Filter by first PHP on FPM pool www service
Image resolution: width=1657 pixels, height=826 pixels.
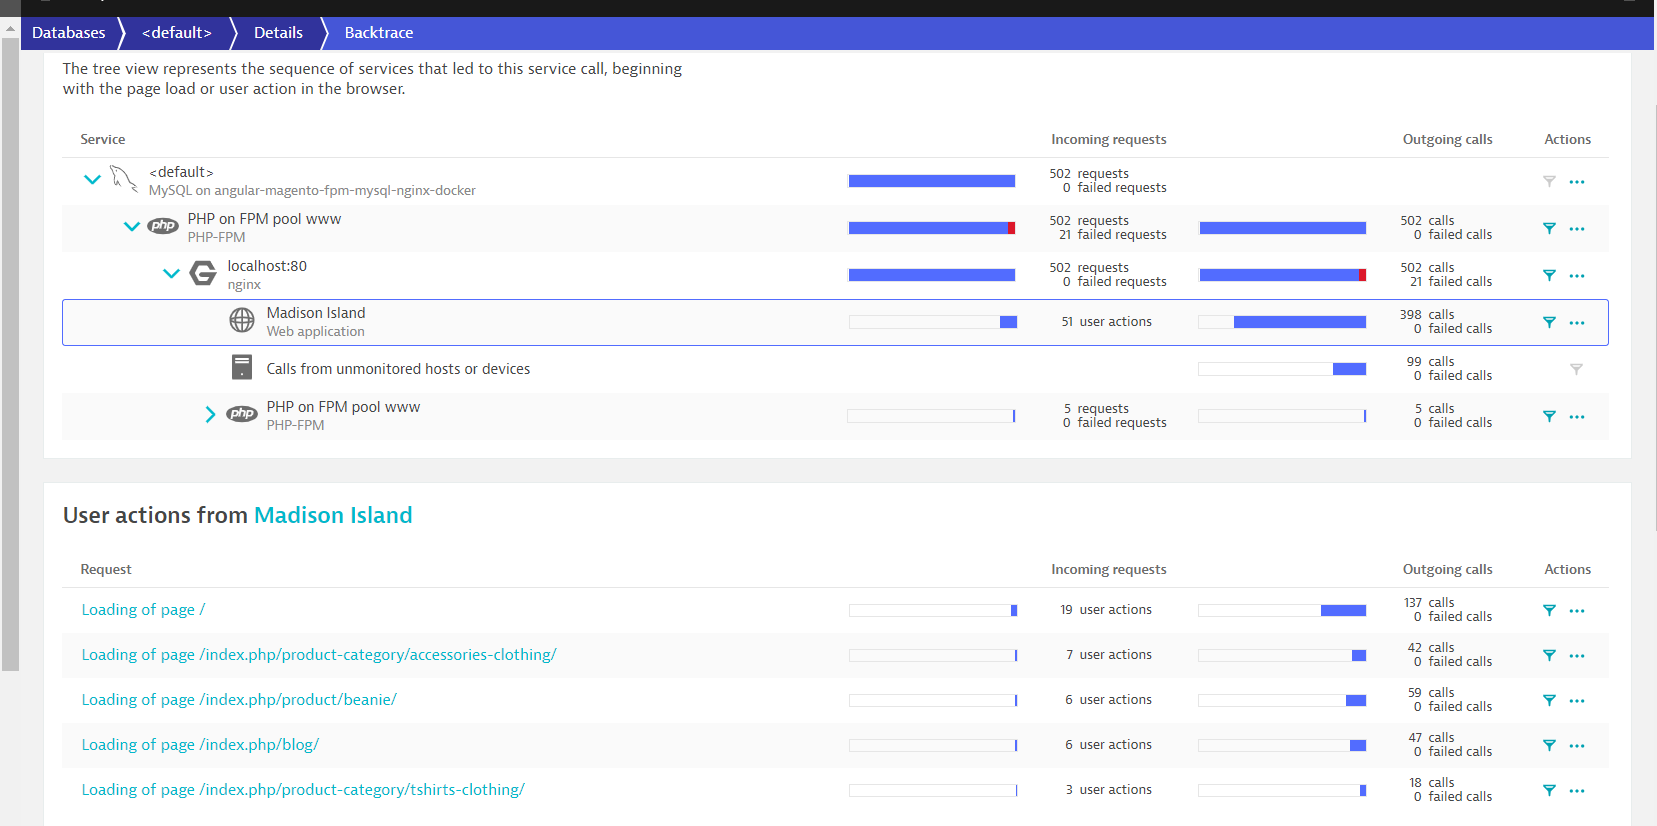click(x=1549, y=228)
